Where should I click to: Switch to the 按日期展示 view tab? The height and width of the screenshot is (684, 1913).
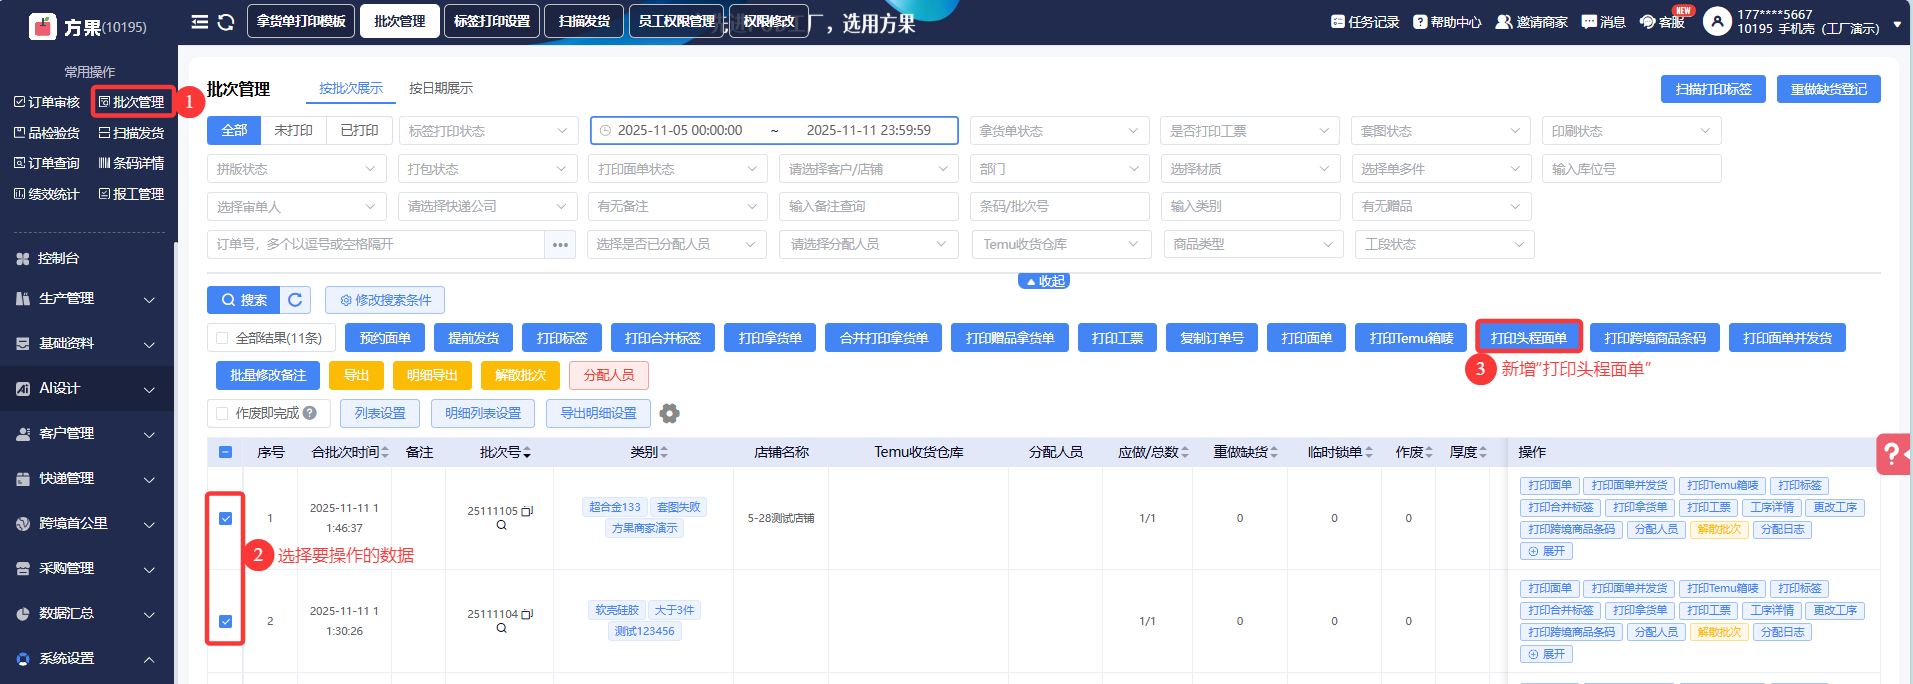(441, 88)
